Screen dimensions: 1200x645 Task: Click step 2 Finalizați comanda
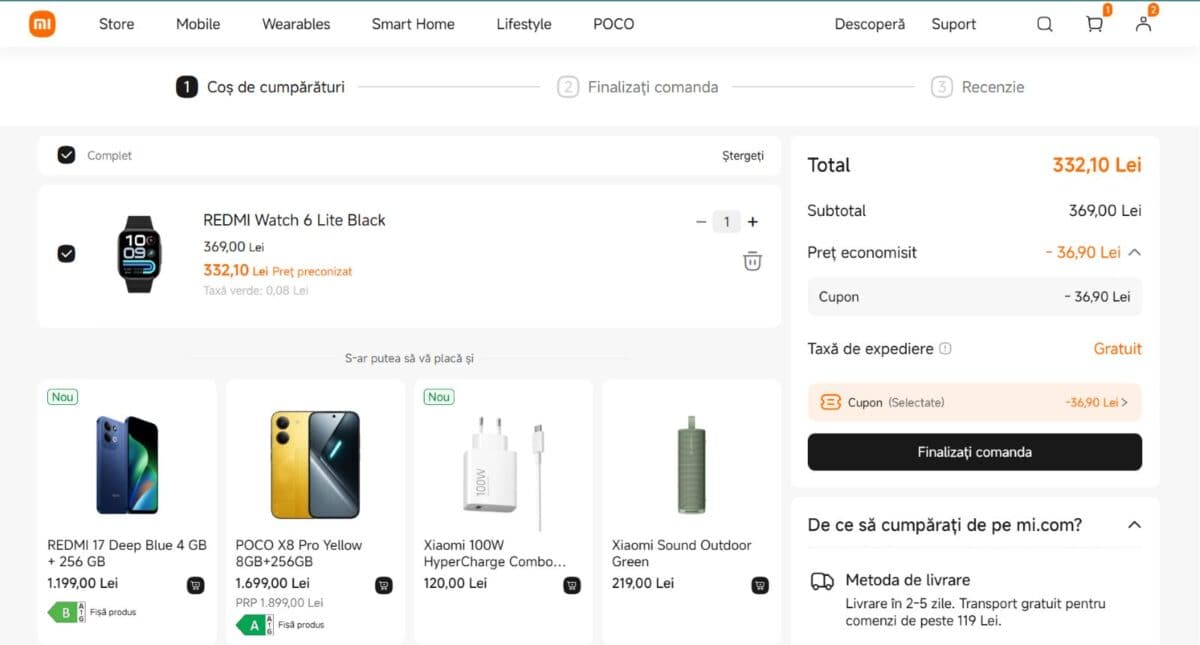[x=637, y=87]
